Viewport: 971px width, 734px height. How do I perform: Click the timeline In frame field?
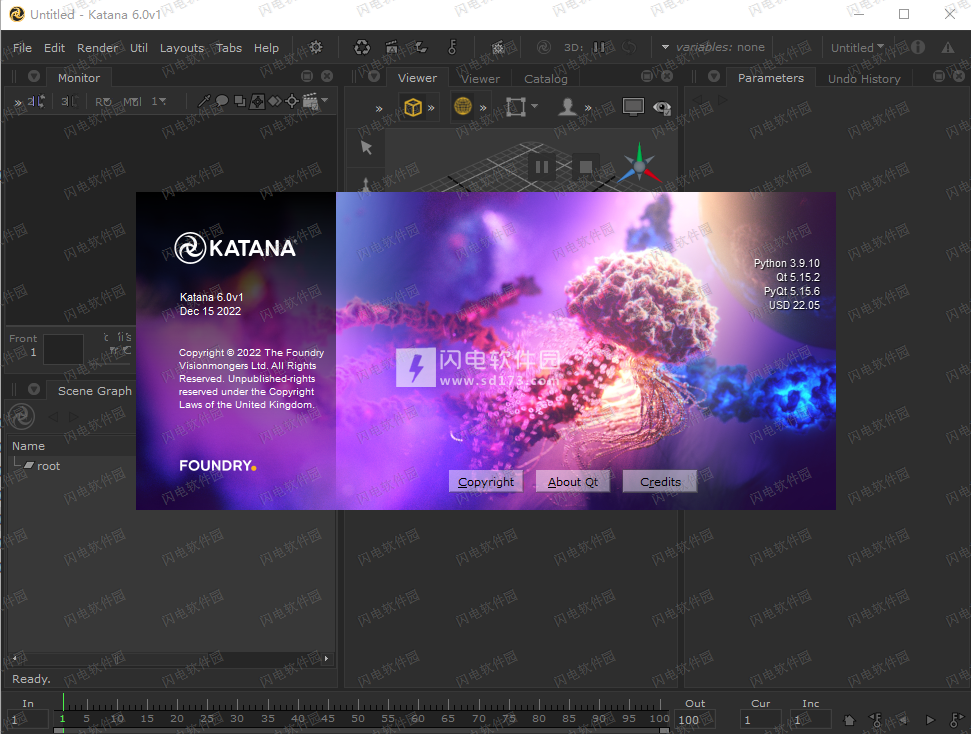coord(28,720)
